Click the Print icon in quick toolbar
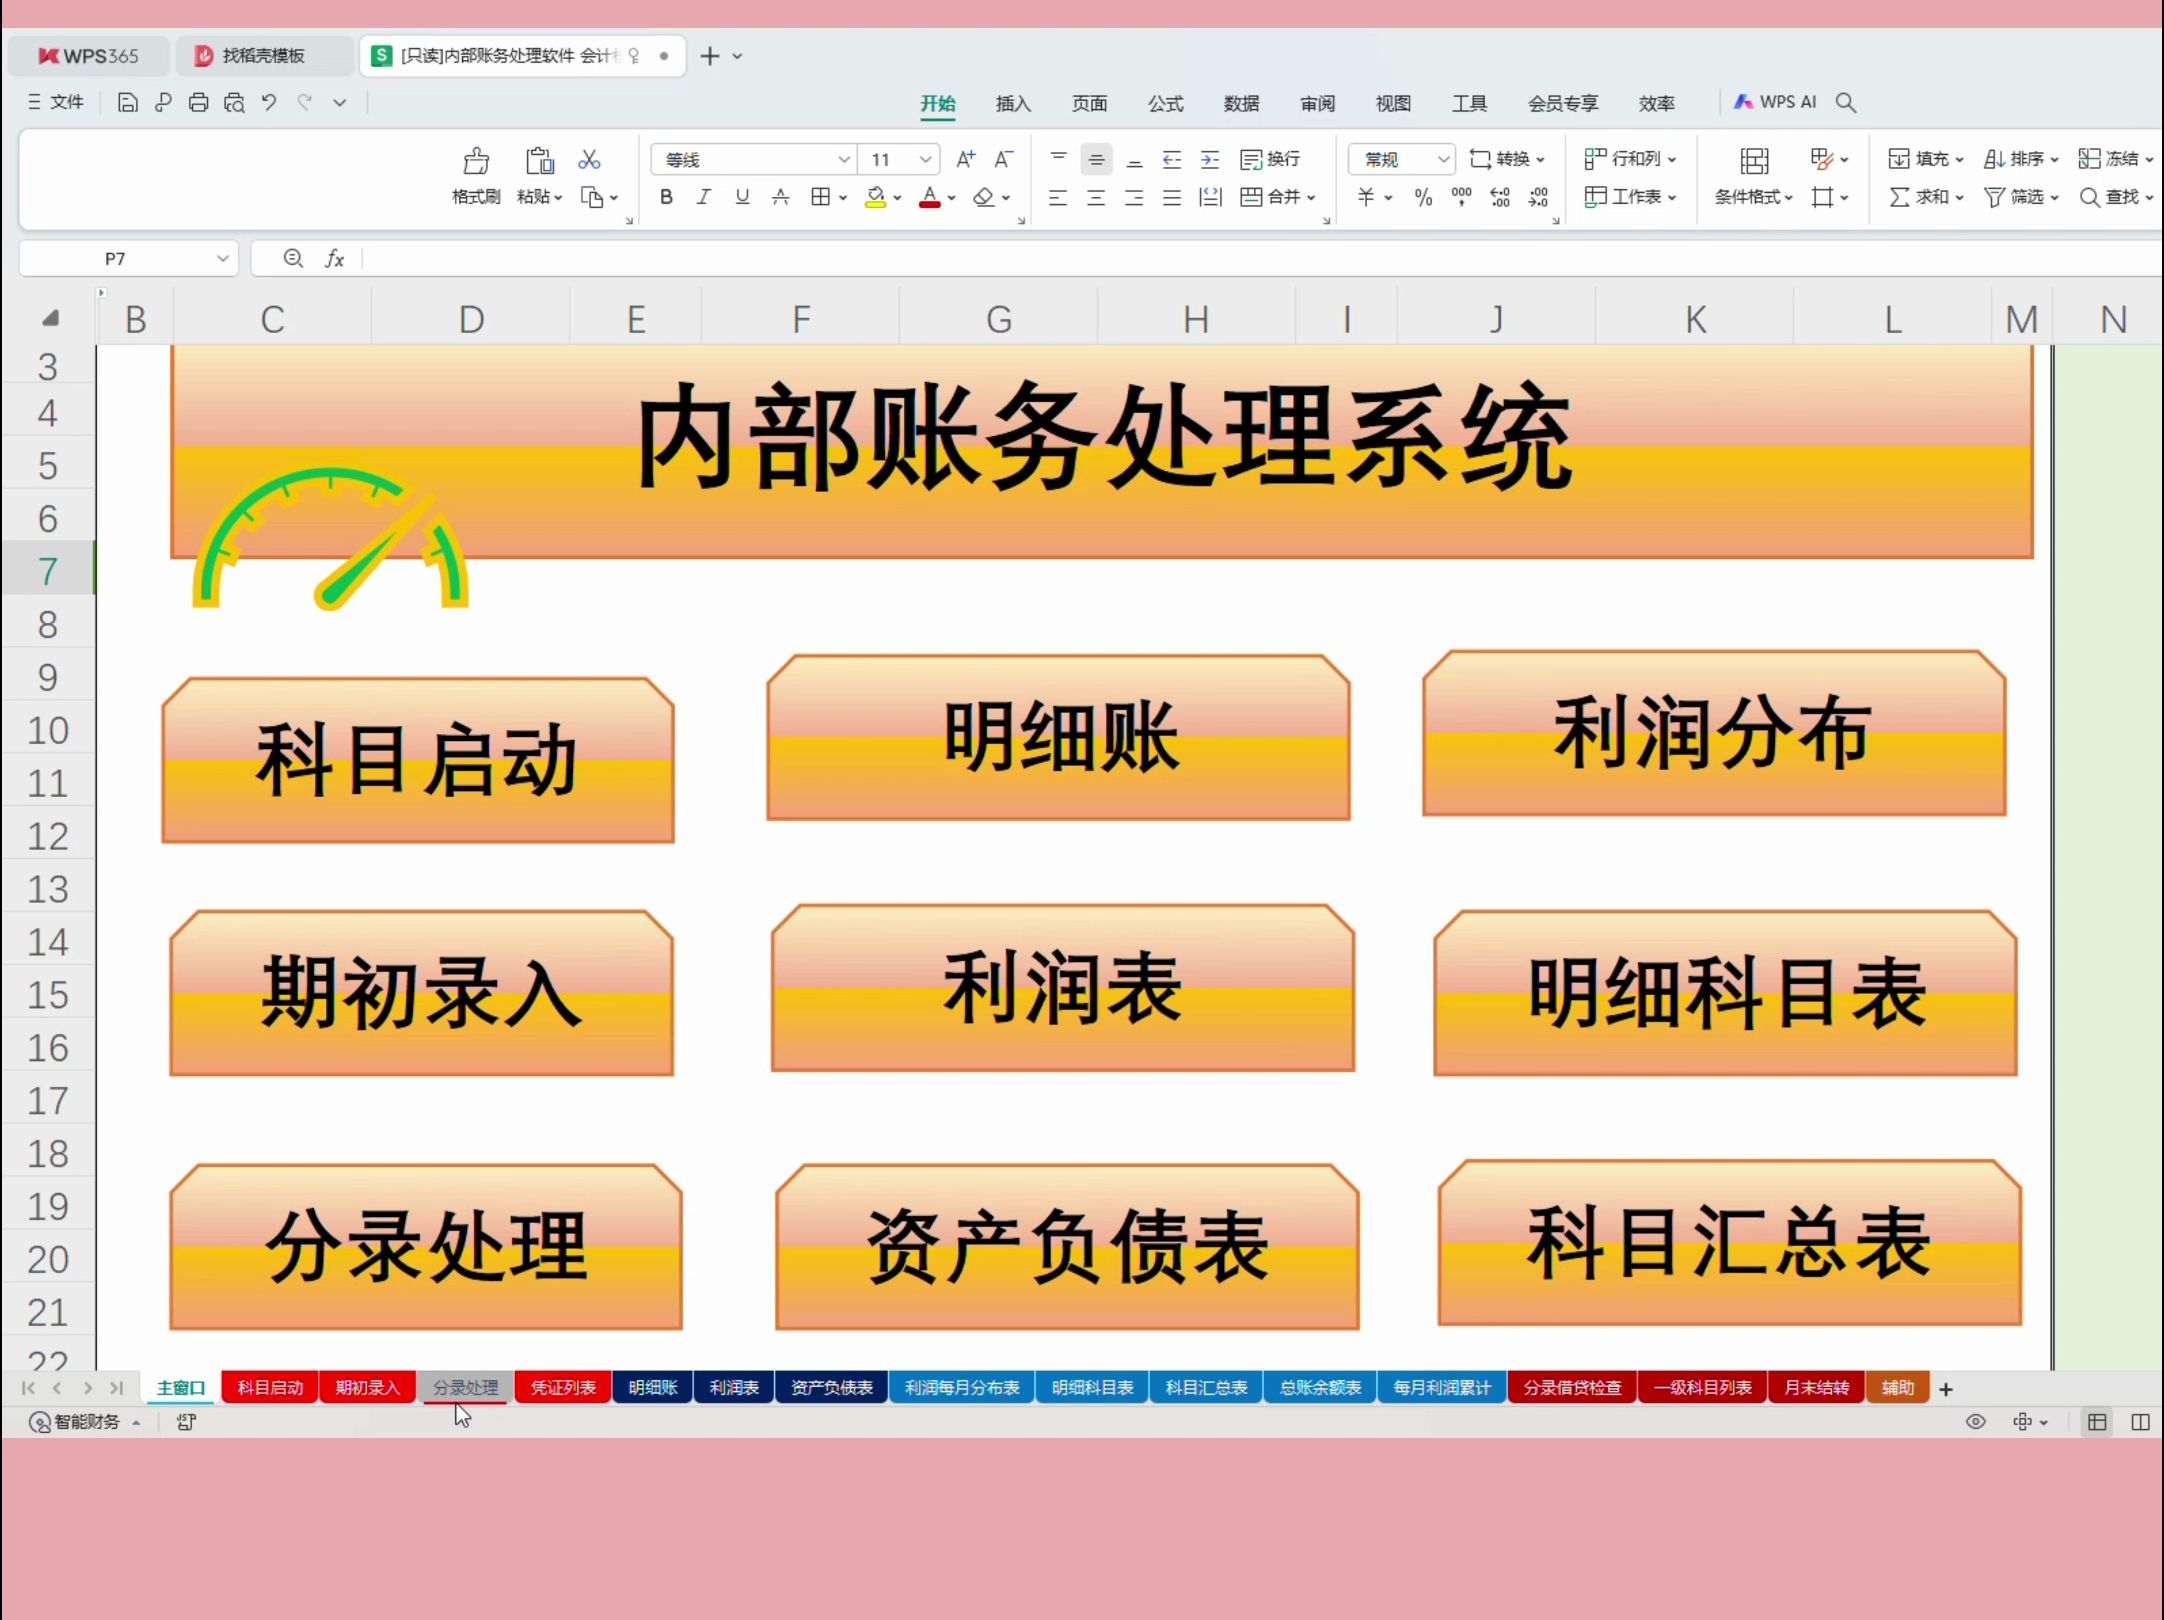 [198, 102]
